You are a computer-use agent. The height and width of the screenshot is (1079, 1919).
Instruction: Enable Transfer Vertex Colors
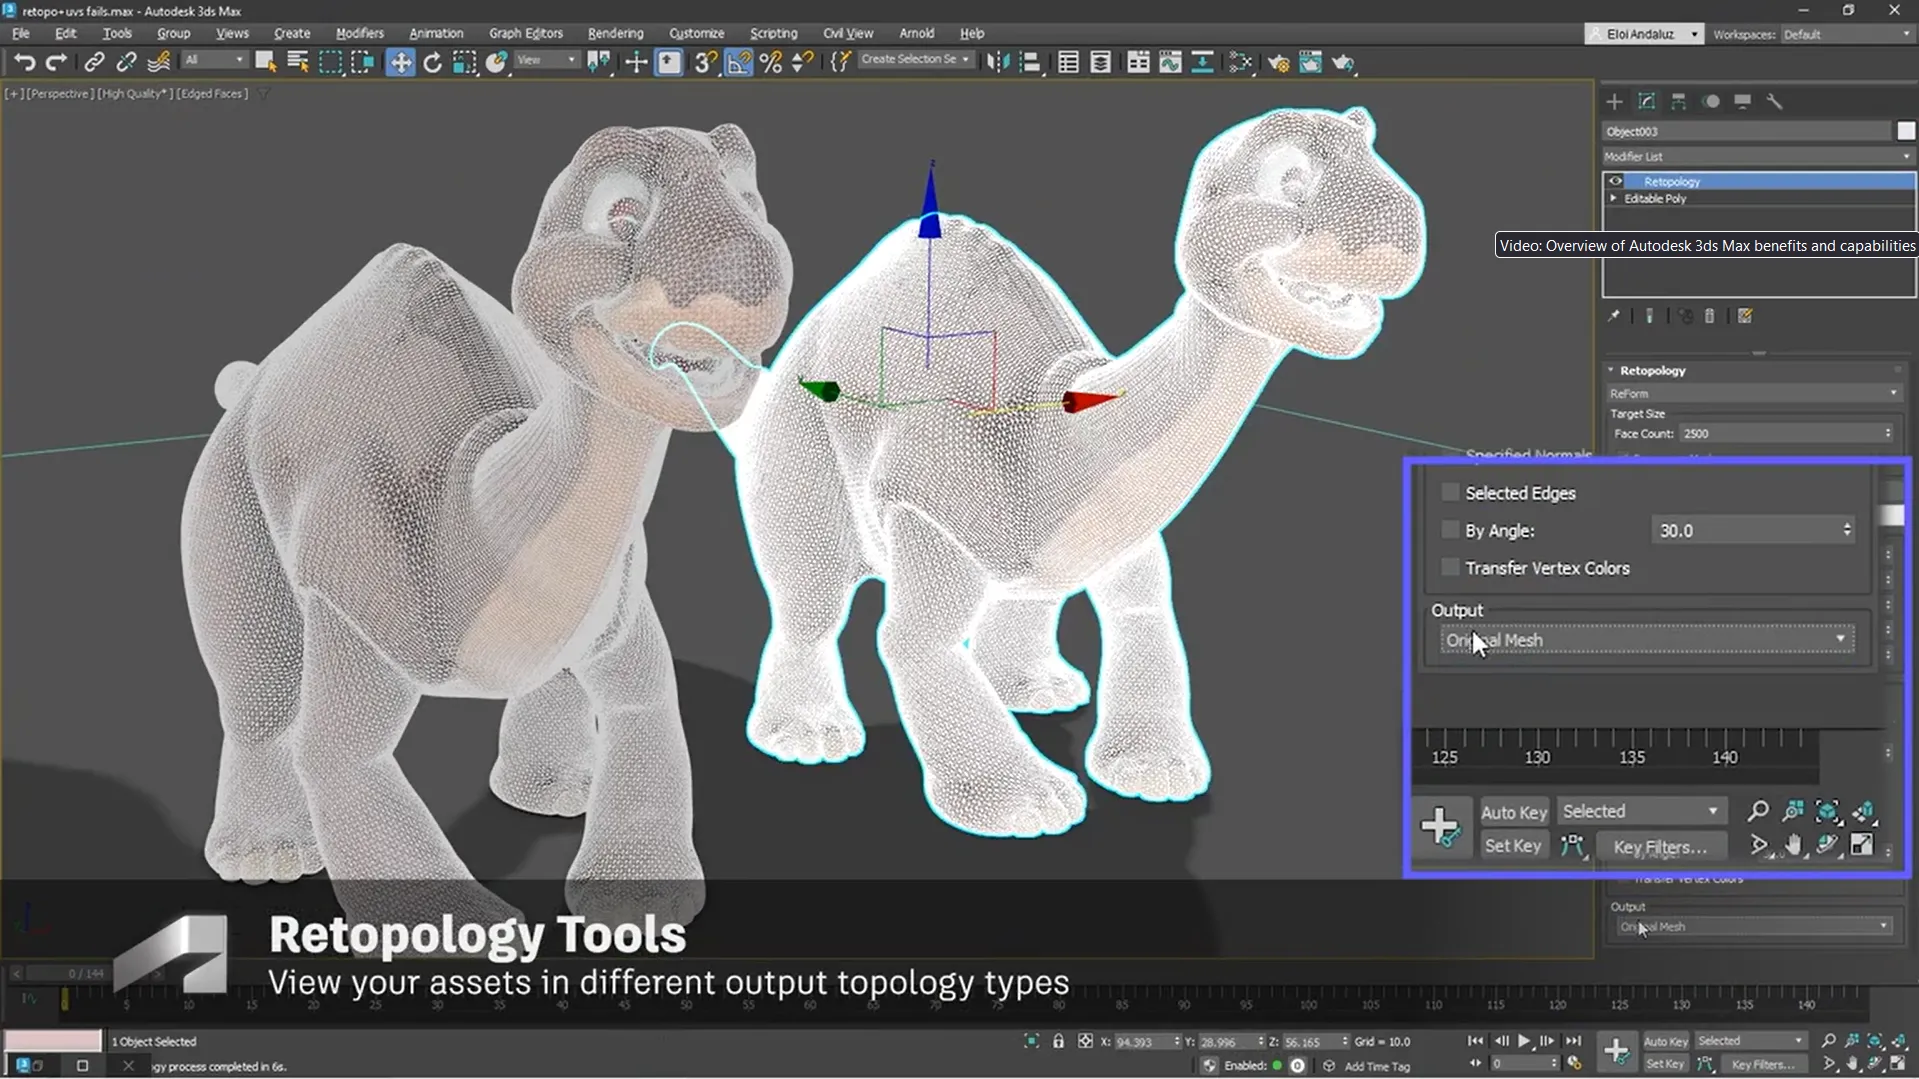click(x=1449, y=567)
